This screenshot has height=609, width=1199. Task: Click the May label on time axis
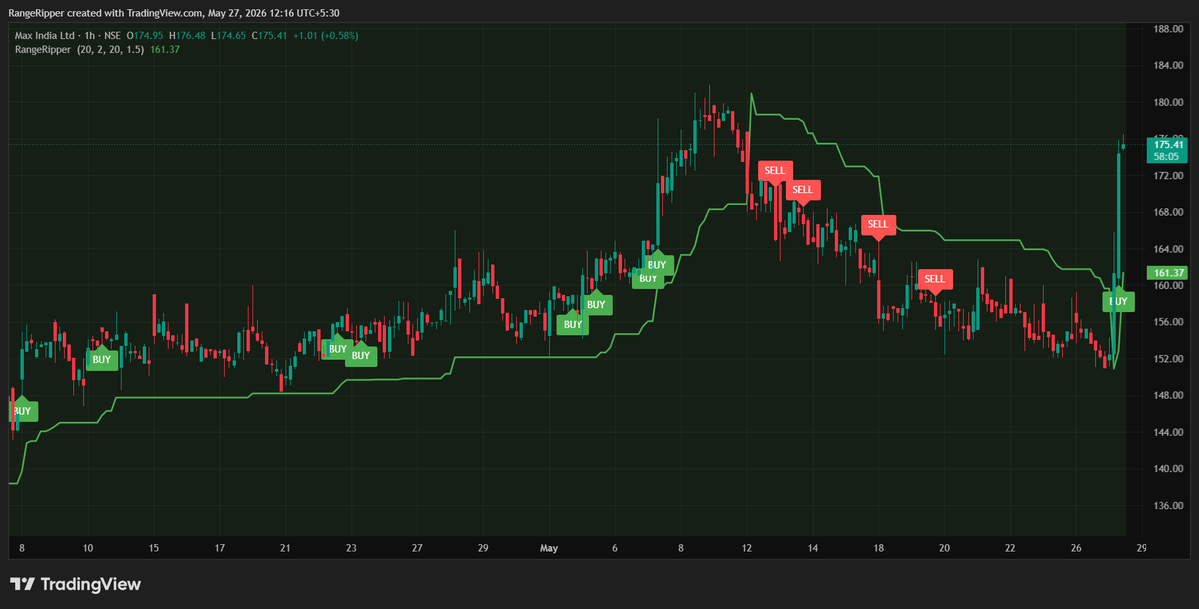tap(549, 549)
